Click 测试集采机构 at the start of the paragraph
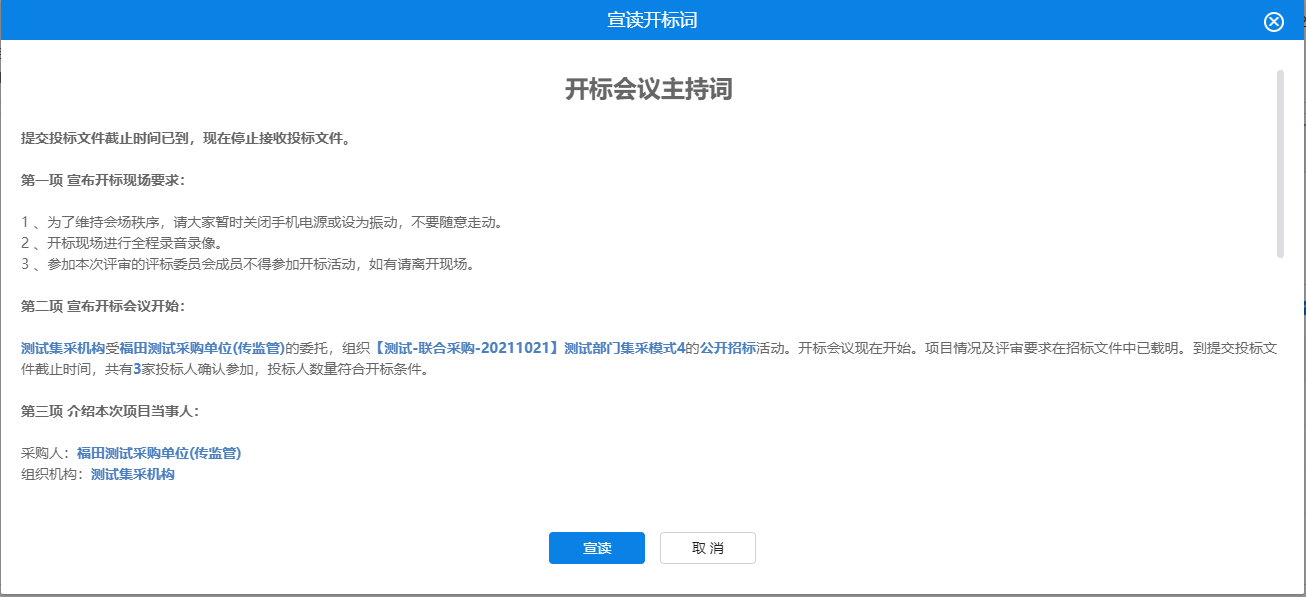The image size is (1306, 597). 63,348
